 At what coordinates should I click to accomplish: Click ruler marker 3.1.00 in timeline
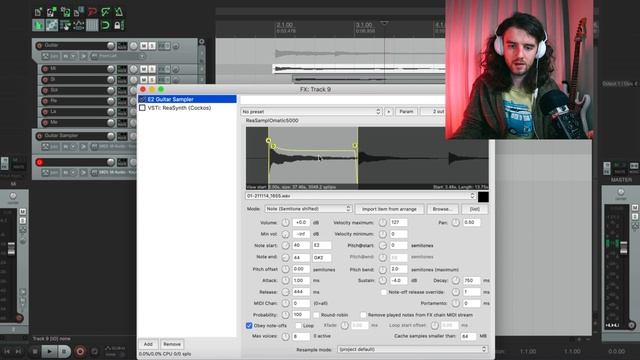[x=364, y=25]
